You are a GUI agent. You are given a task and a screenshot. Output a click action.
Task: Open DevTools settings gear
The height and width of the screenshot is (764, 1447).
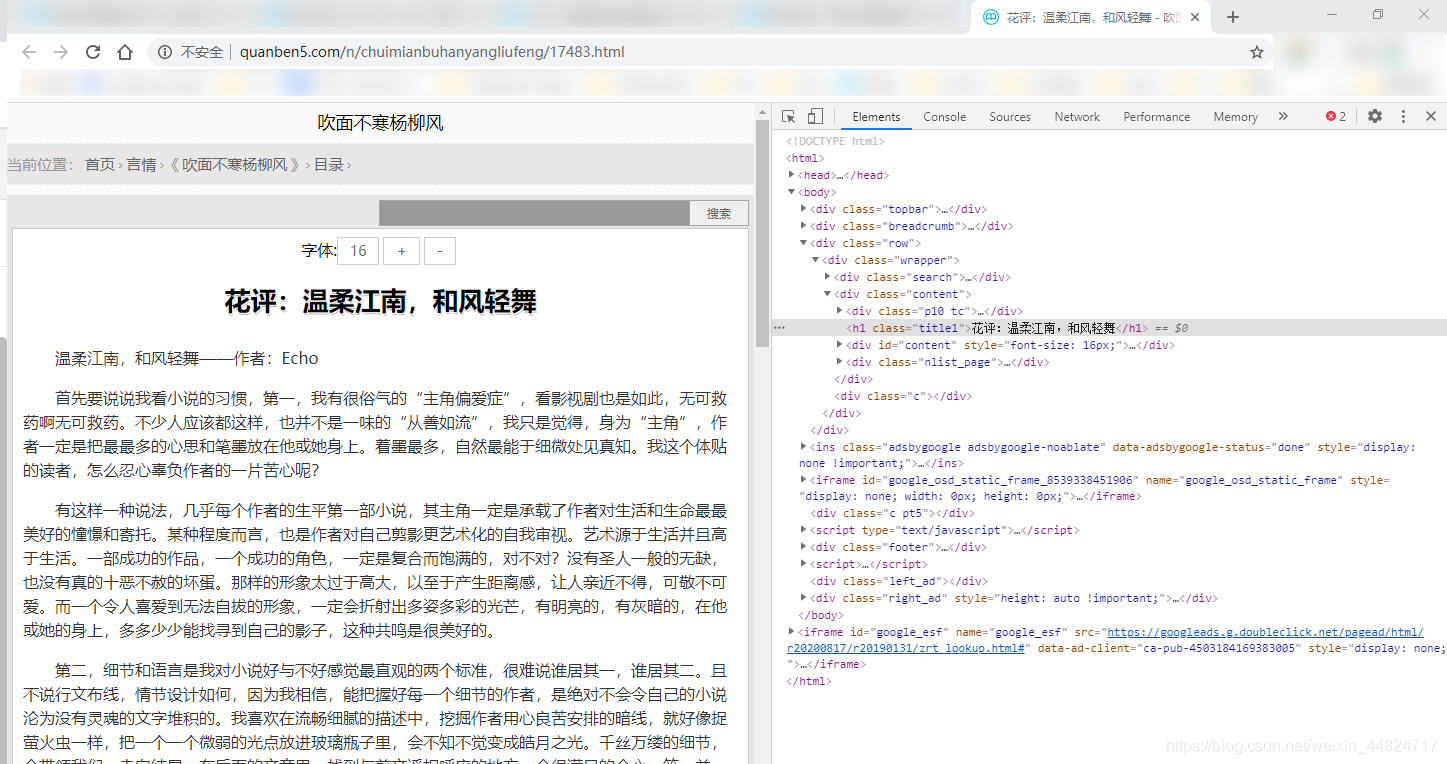click(x=1375, y=116)
